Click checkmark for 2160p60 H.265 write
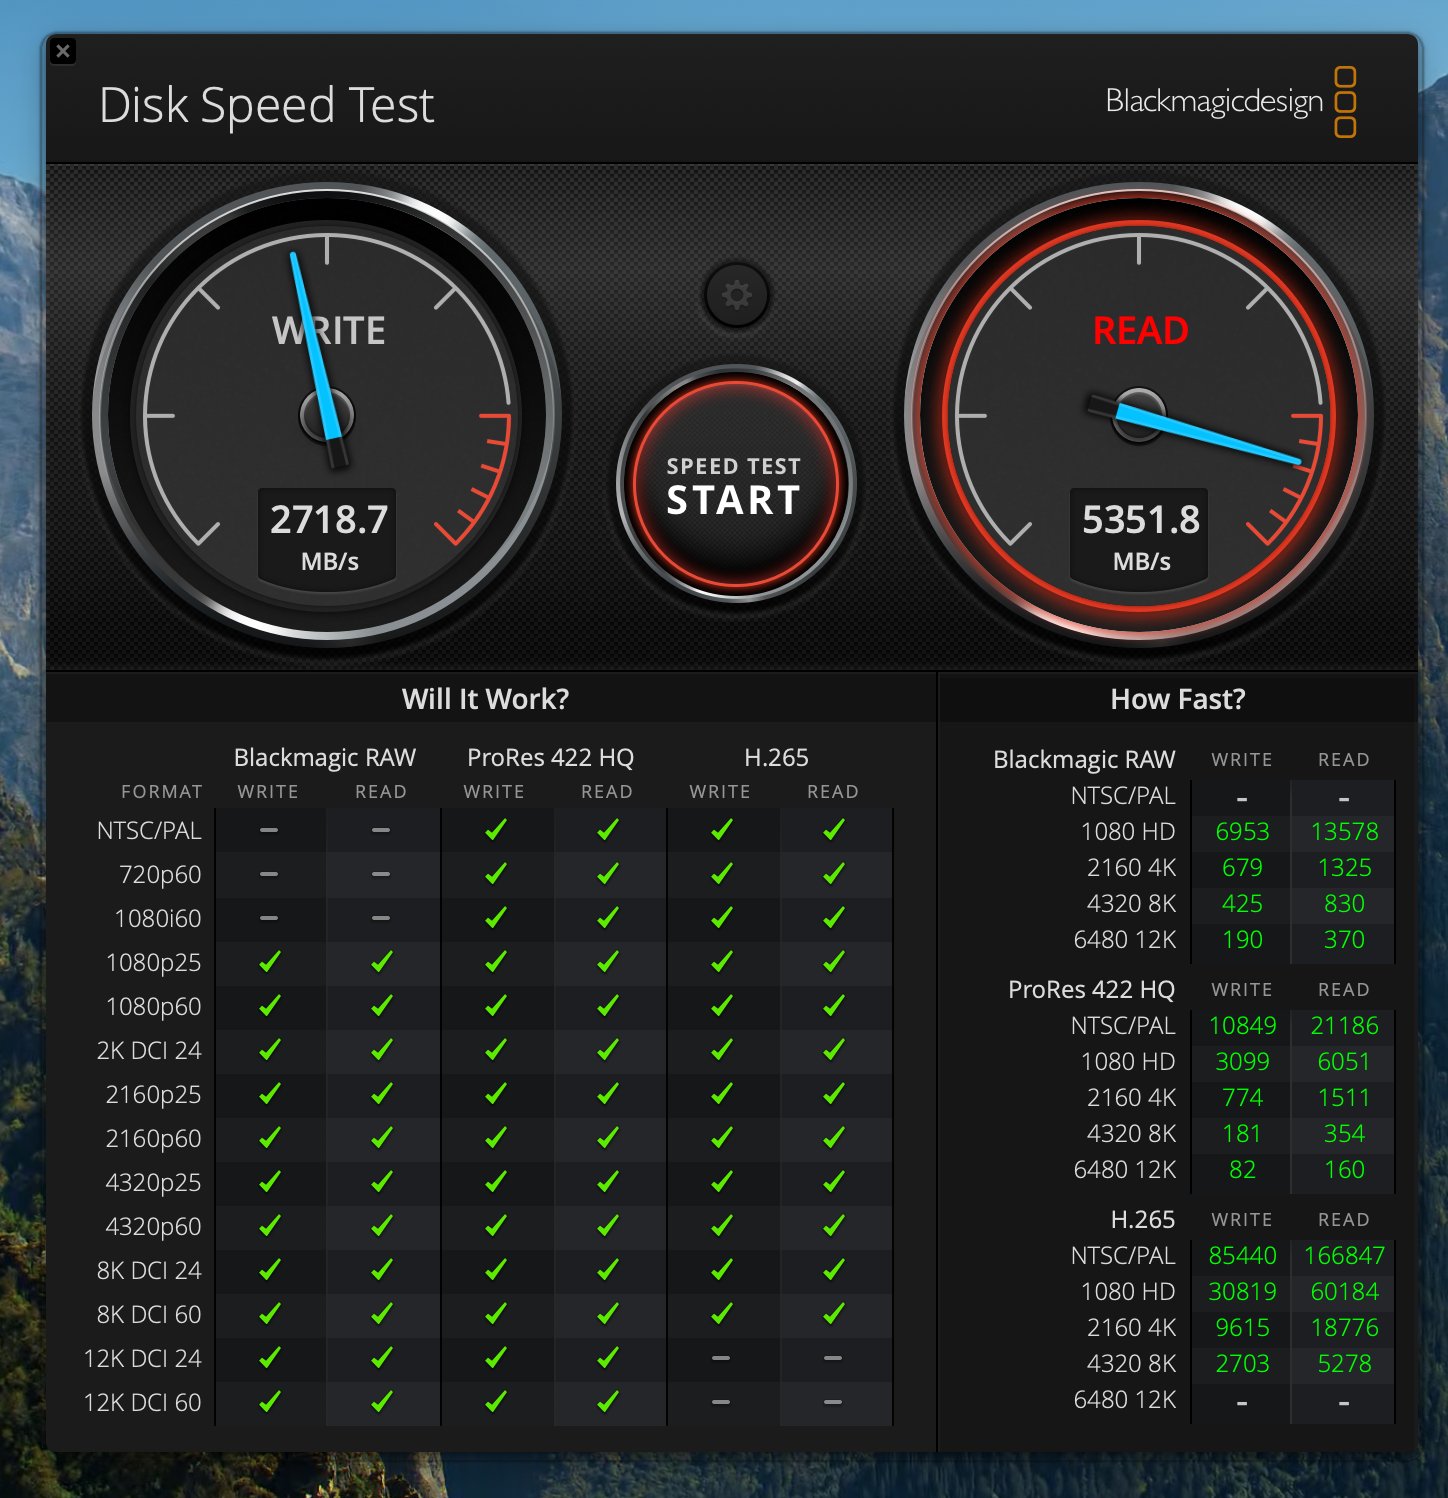The width and height of the screenshot is (1448, 1498). 721,1138
